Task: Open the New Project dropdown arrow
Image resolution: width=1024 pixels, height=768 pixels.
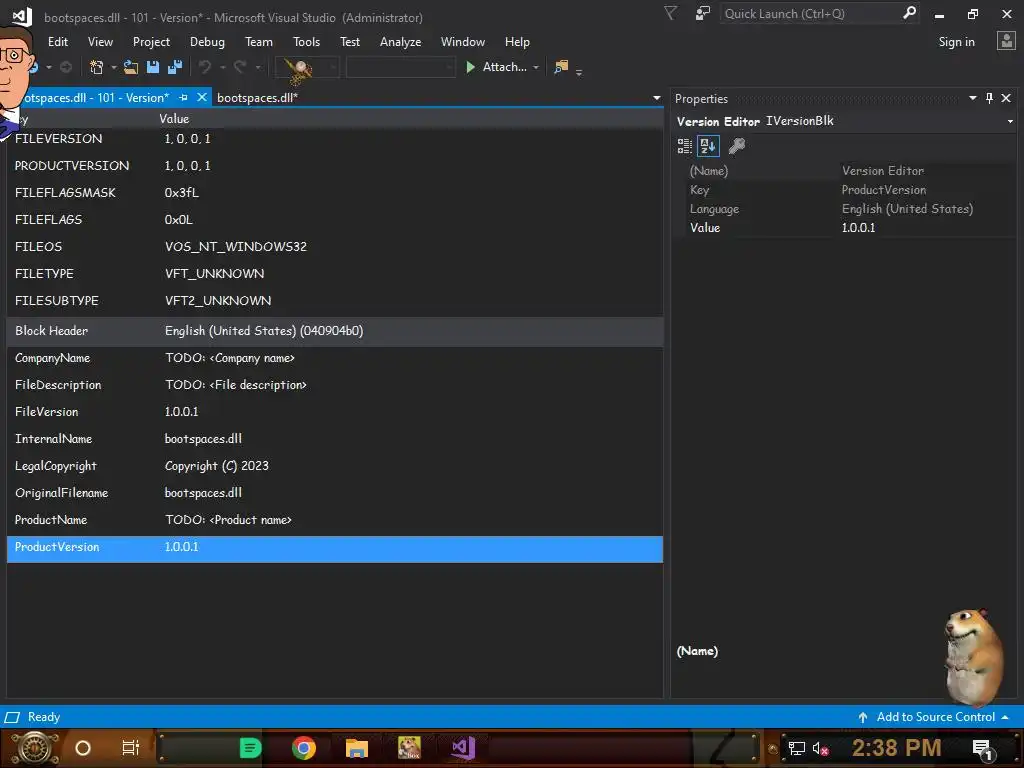Action: tap(114, 67)
